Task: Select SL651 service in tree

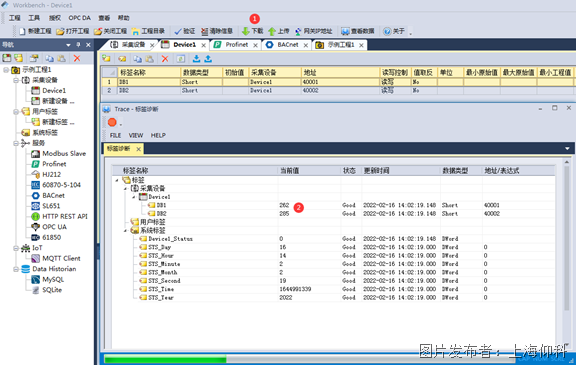Action: tap(51, 206)
